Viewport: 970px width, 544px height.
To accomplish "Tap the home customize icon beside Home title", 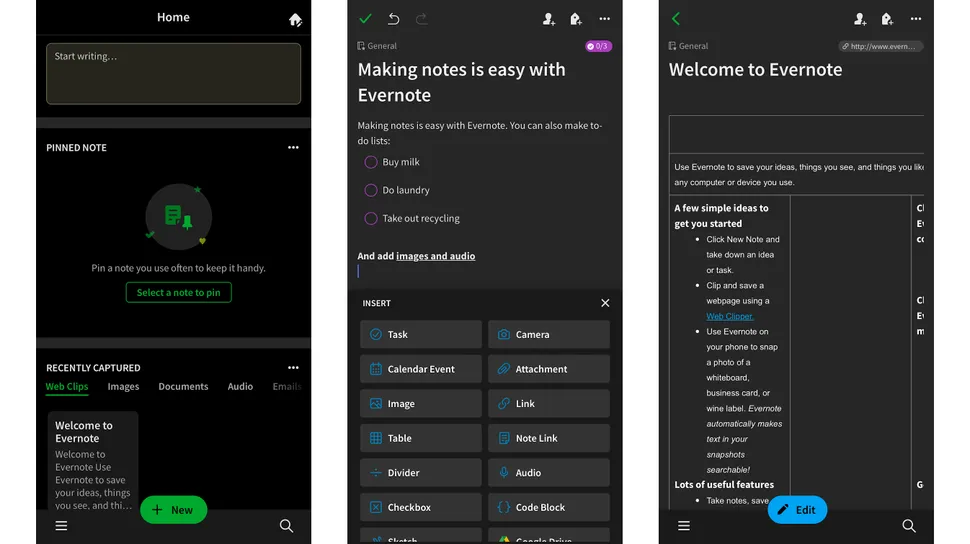I will tap(295, 19).
